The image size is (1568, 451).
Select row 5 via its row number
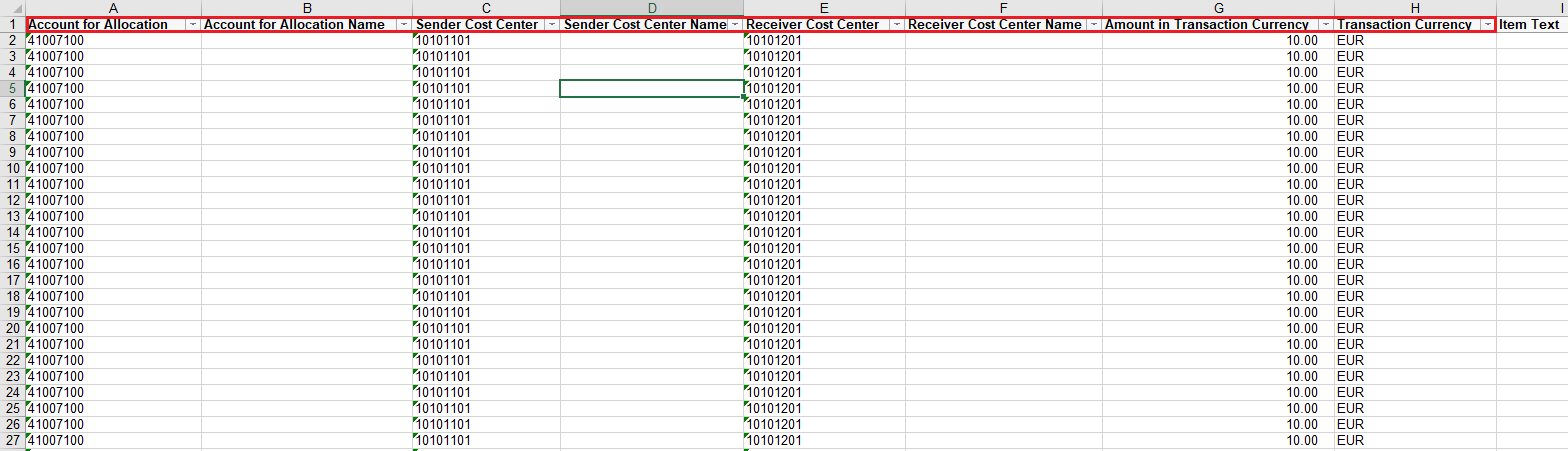click(x=12, y=88)
